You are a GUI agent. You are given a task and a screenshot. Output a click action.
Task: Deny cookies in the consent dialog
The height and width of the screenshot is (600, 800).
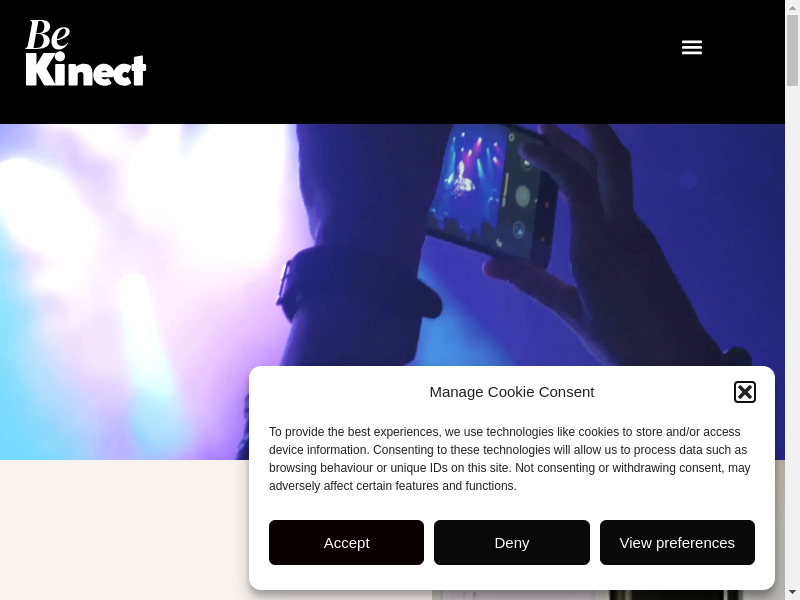pos(512,542)
